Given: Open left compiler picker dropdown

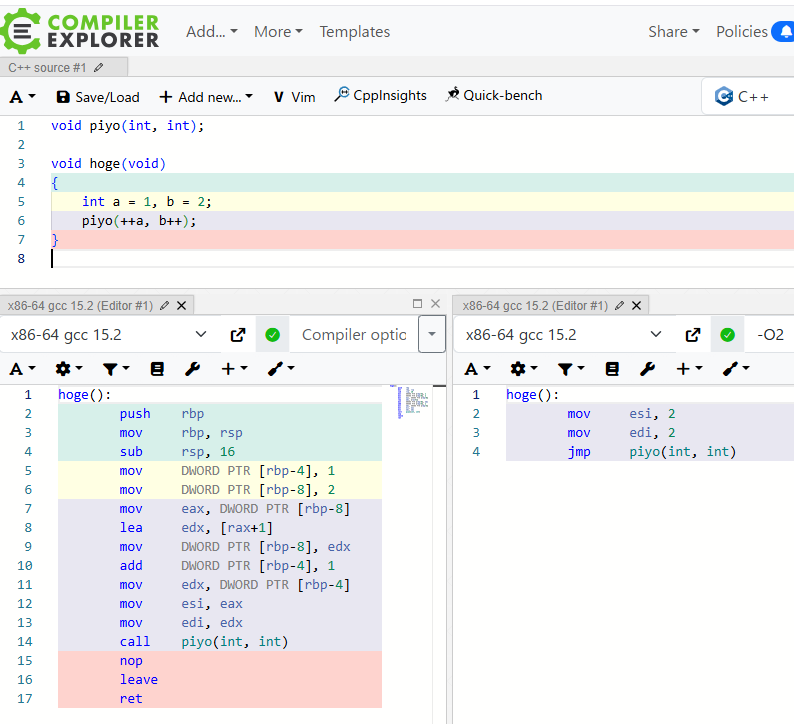Looking at the screenshot, I should point(108,335).
